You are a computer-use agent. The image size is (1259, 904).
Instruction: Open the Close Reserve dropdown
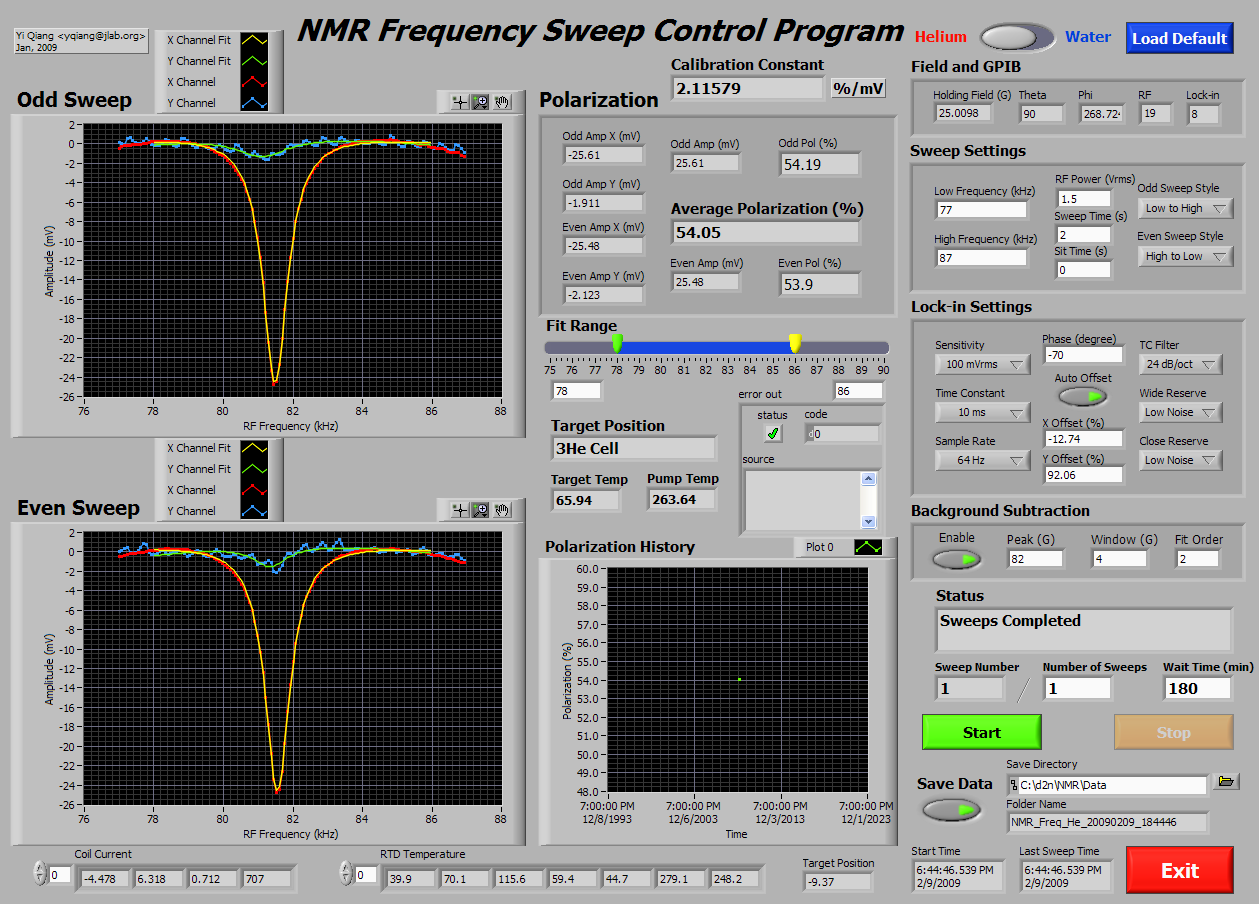click(x=1181, y=460)
